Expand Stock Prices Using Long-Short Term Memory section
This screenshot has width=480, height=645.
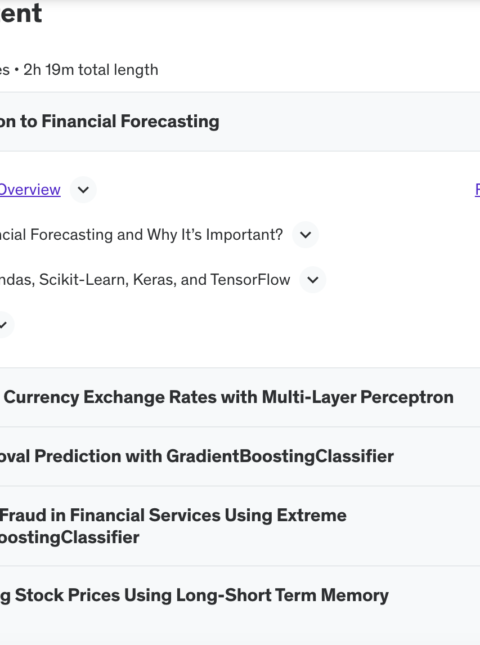coord(240,596)
